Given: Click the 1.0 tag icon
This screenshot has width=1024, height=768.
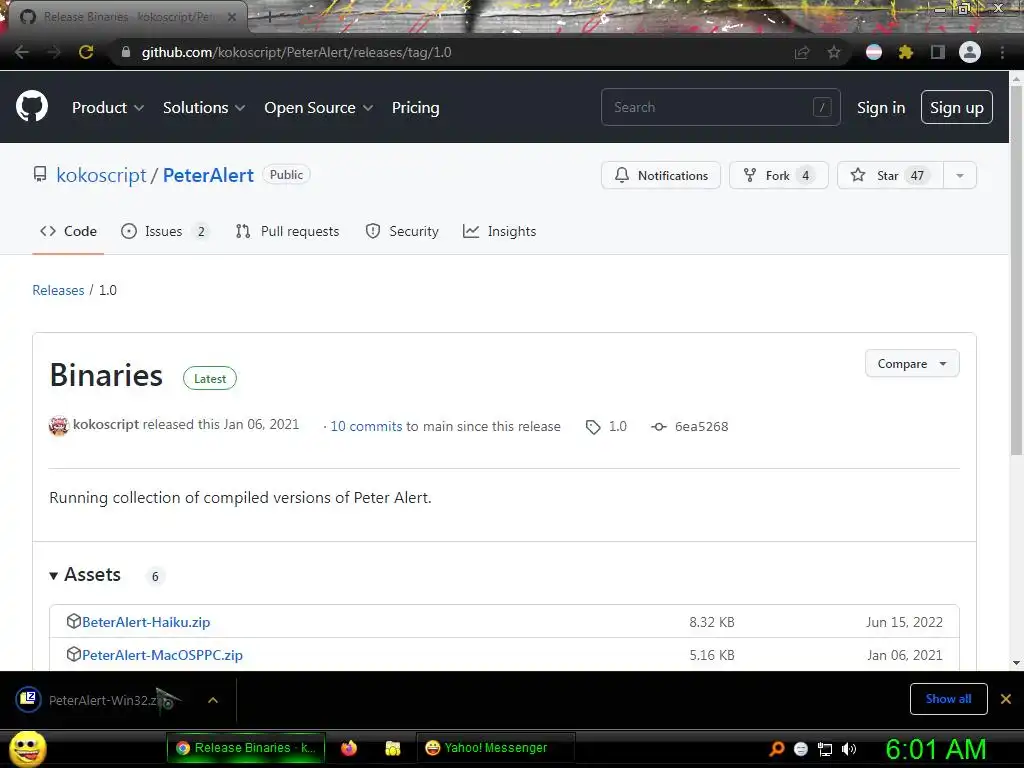Looking at the screenshot, I should [x=593, y=427].
